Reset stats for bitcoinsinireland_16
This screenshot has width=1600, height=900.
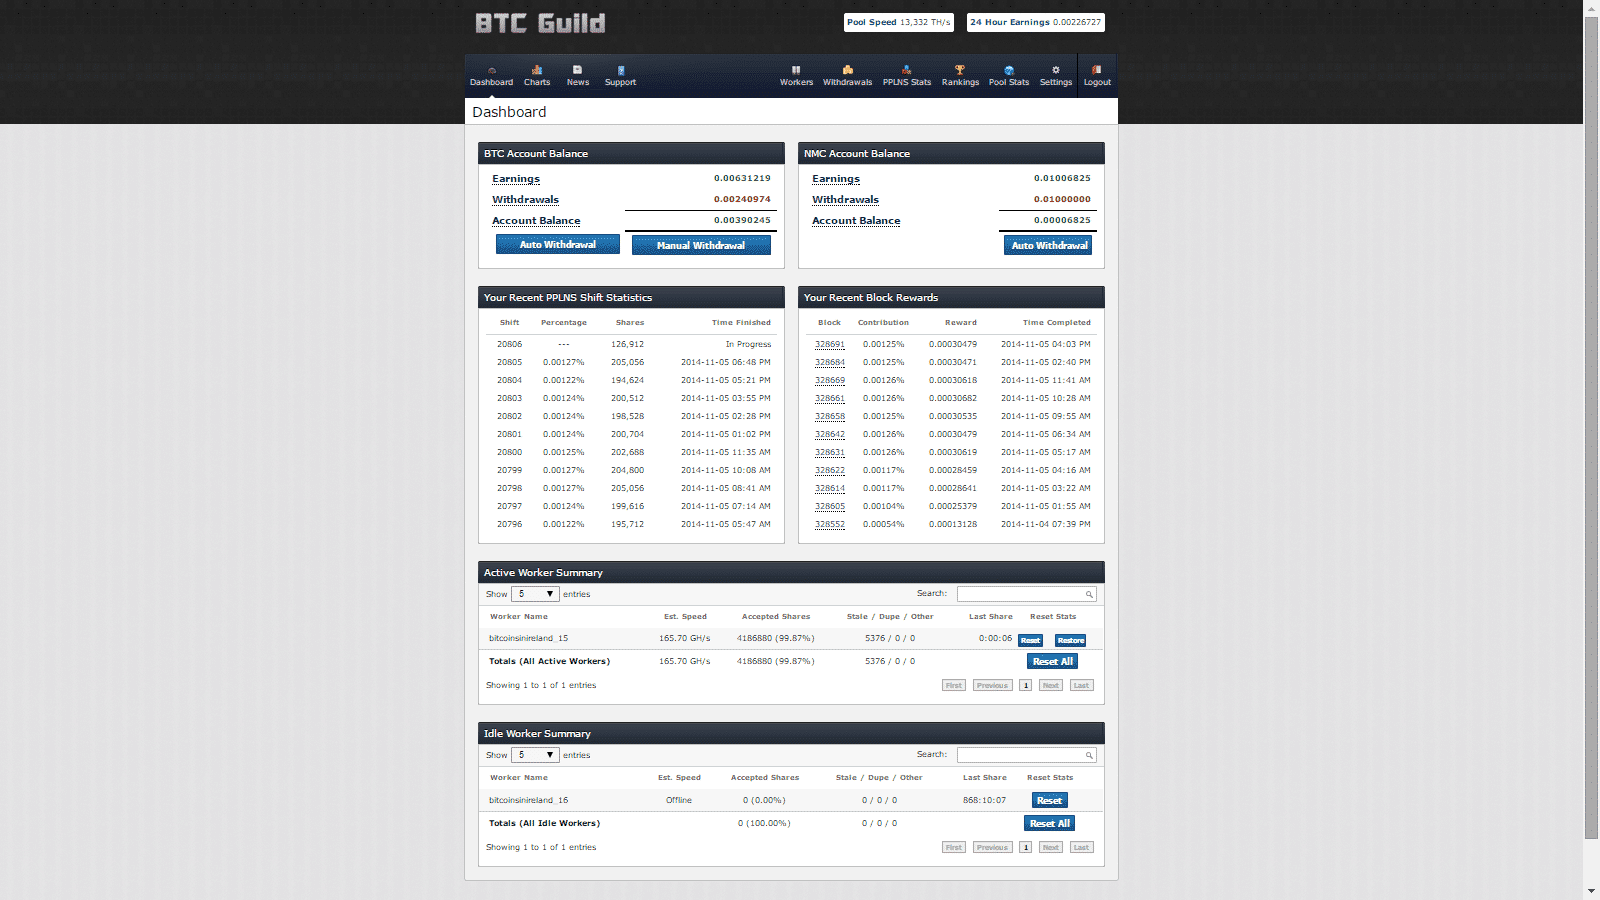pyautogui.click(x=1050, y=800)
